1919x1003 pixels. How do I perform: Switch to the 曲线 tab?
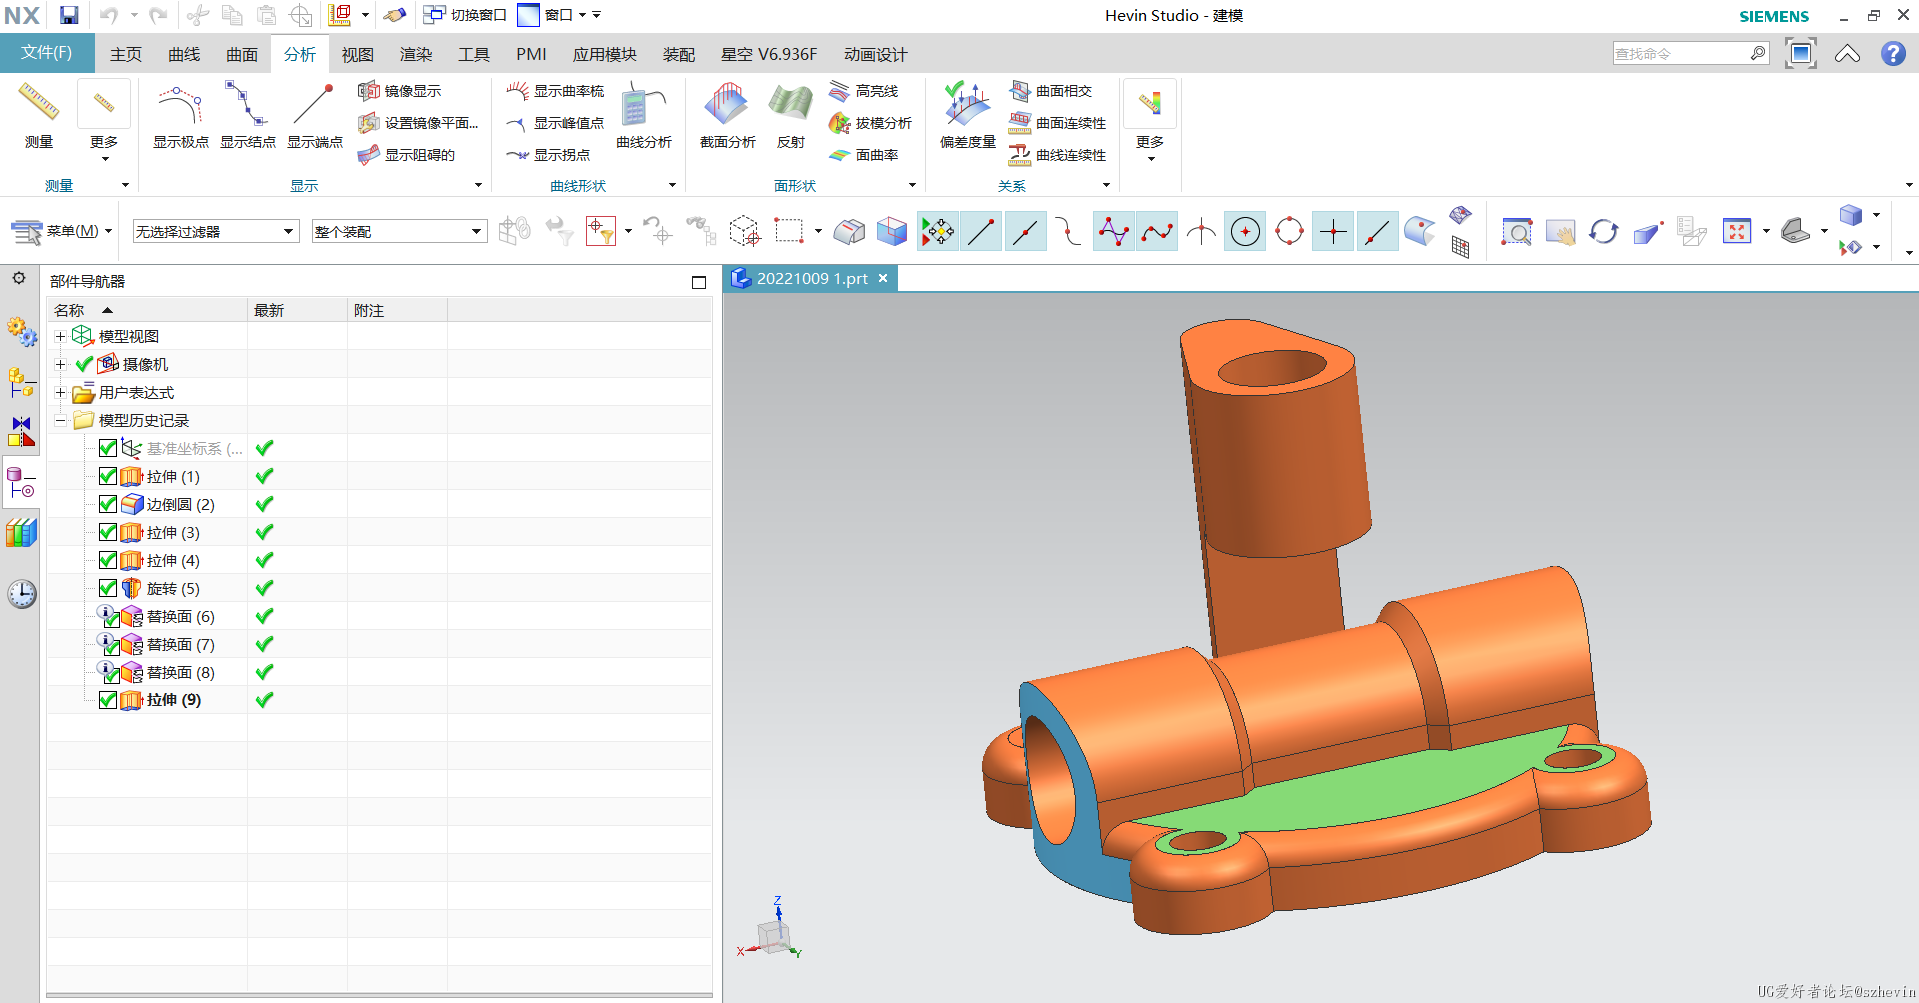(184, 54)
